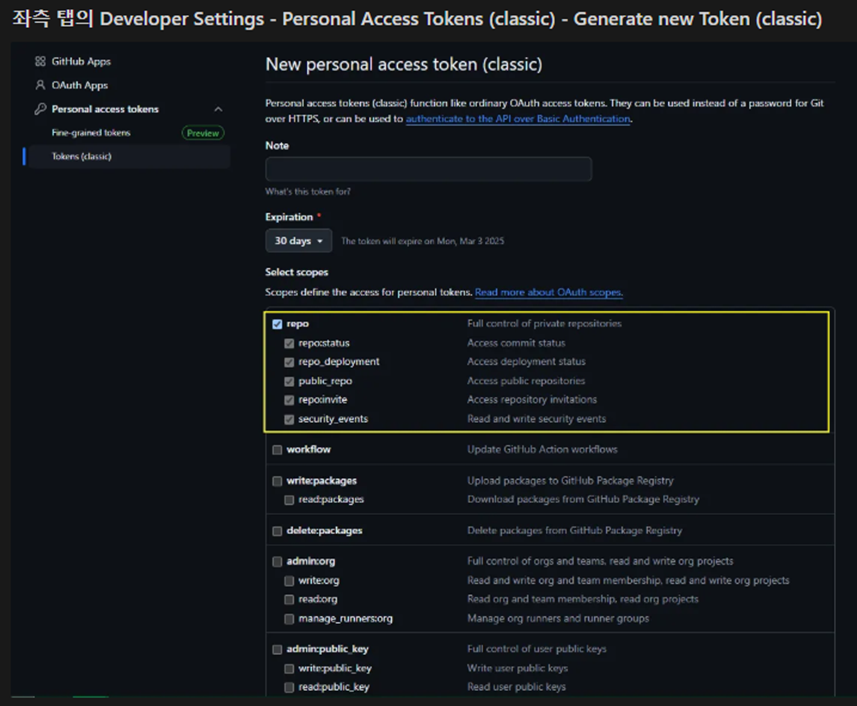Check the manage_runners:org checkbox
The height and width of the screenshot is (706, 857).
tap(289, 619)
